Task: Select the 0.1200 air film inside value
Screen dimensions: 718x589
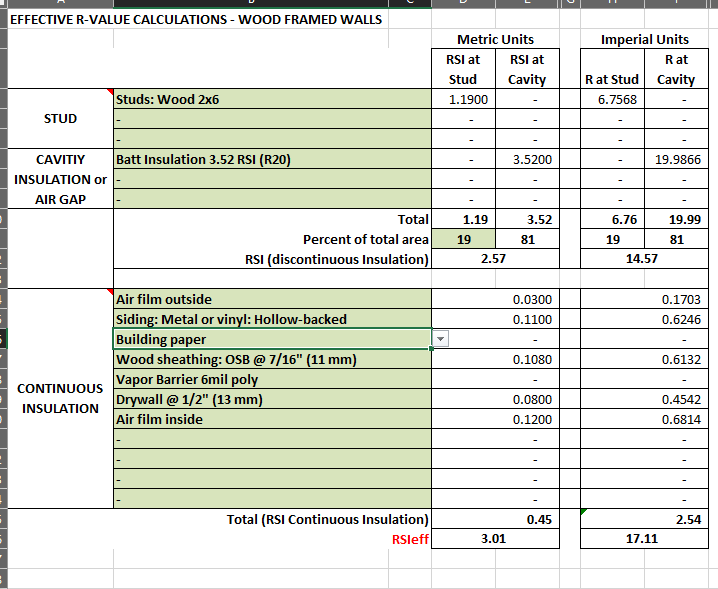Action: (495, 419)
